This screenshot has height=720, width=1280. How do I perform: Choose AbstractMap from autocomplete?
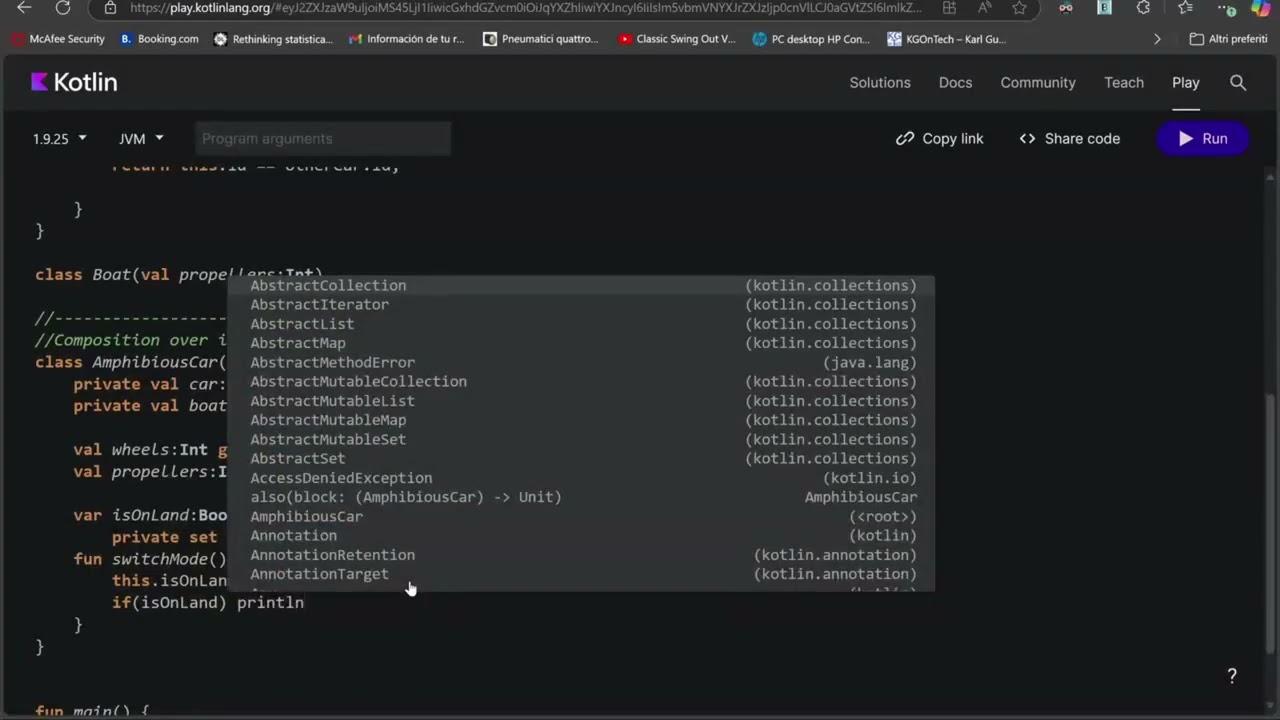click(581, 343)
